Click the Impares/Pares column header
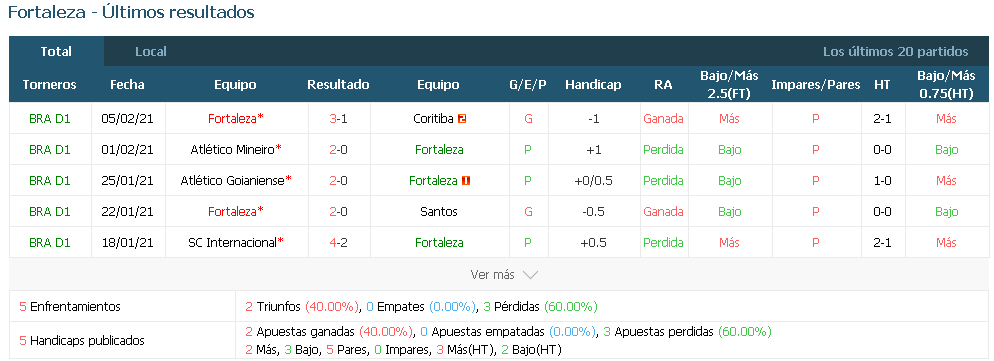 [816, 84]
